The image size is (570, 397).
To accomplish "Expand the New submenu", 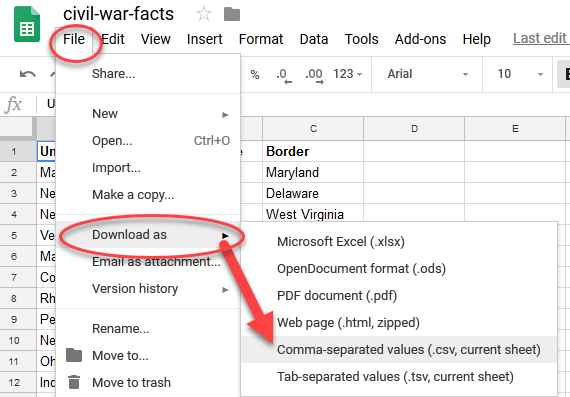I will point(148,114).
